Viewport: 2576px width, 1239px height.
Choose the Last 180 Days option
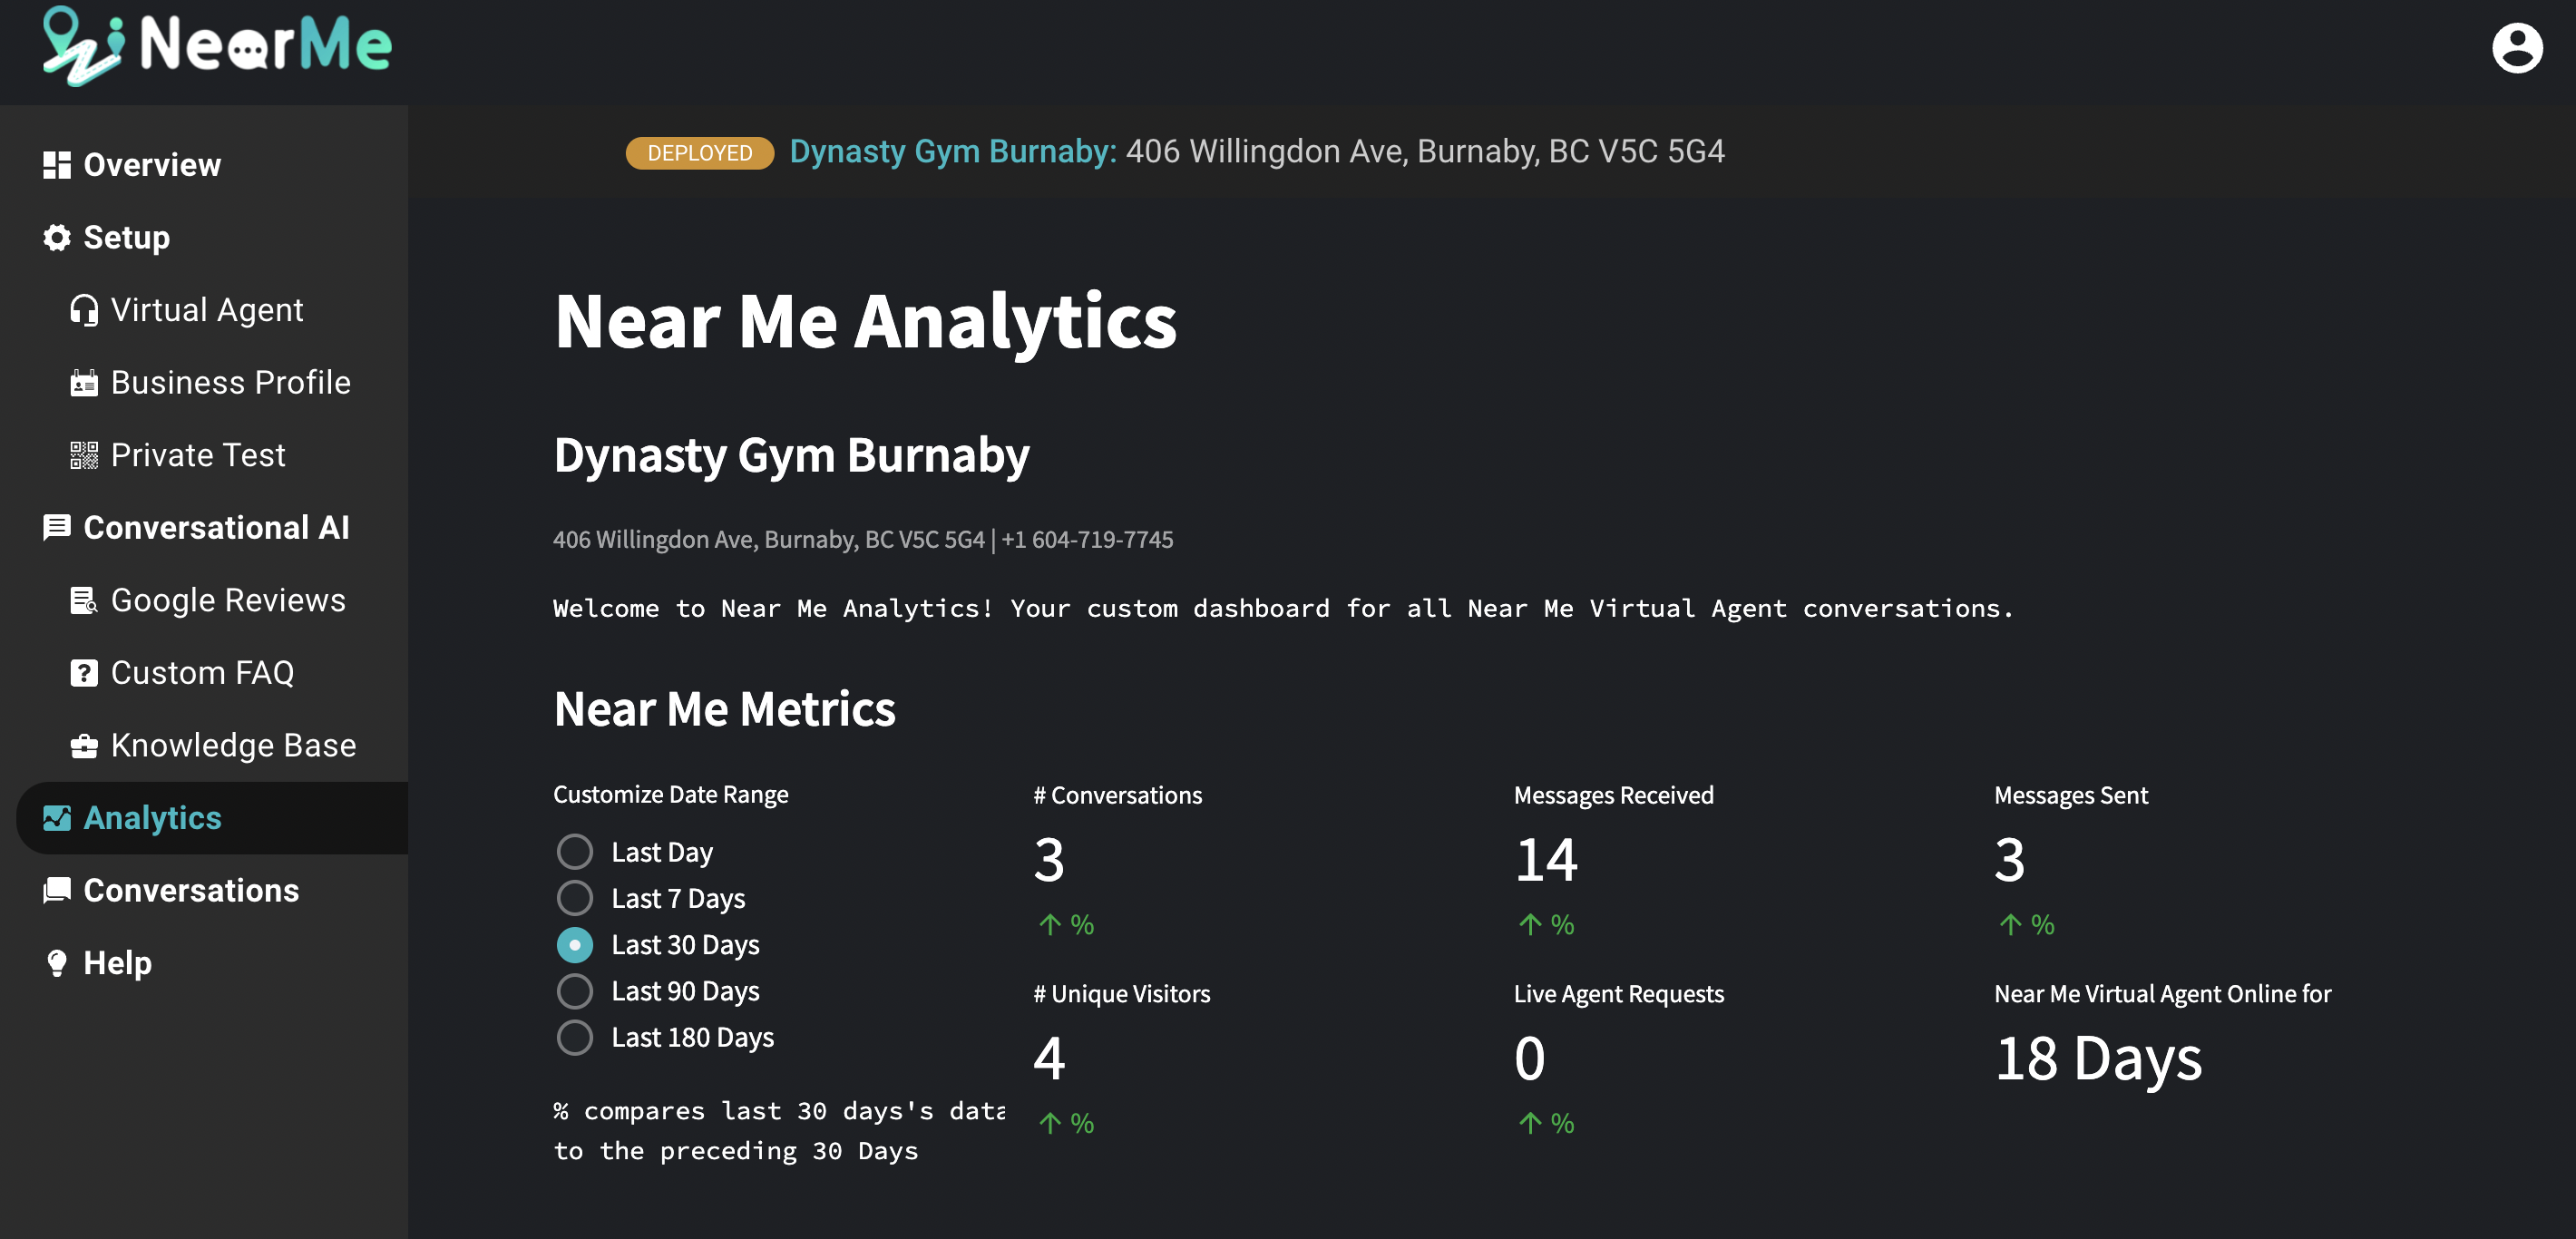[575, 1037]
